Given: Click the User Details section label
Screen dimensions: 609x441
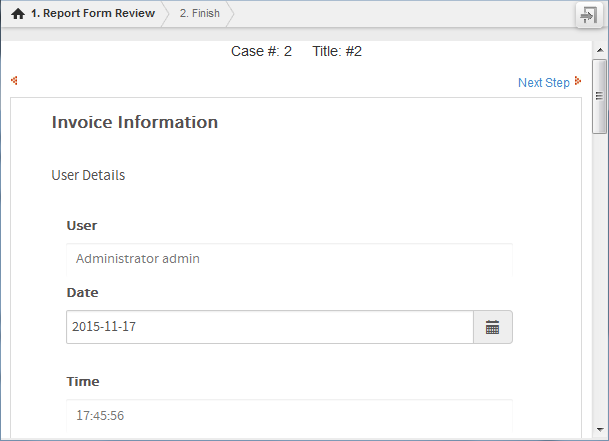Looking at the screenshot, I should (x=88, y=175).
